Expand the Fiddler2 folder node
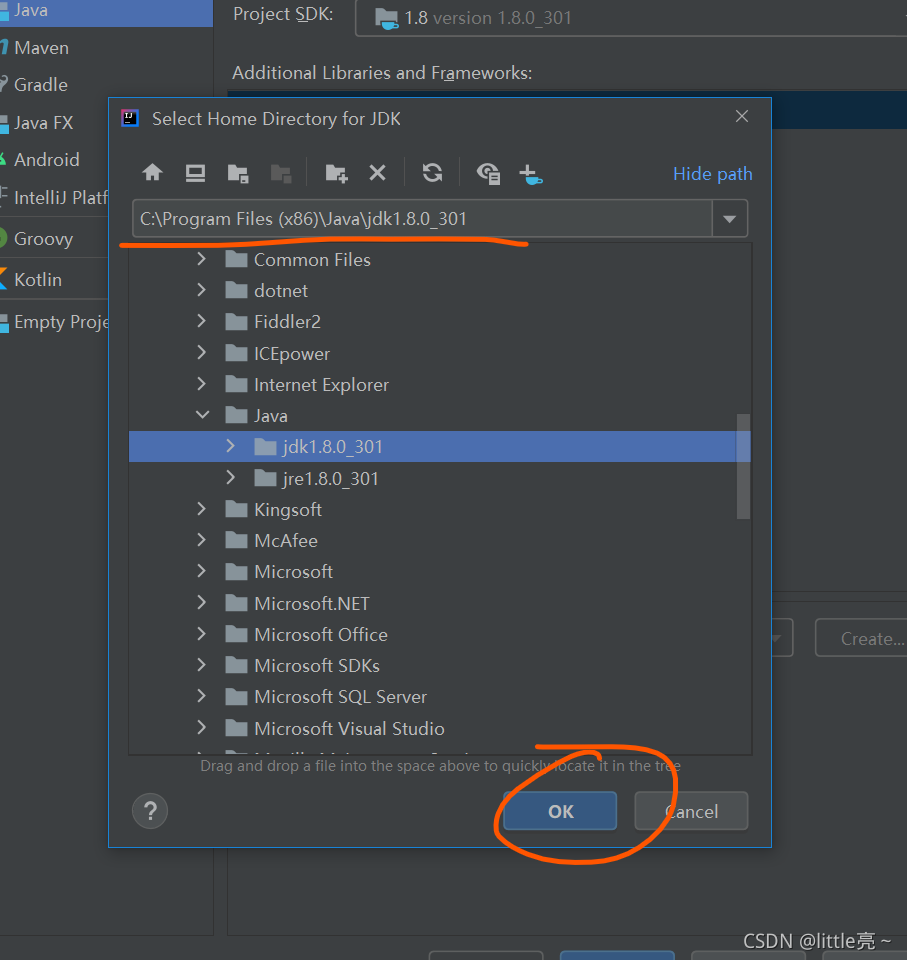This screenshot has height=960, width=907. (x=201, y=321)
